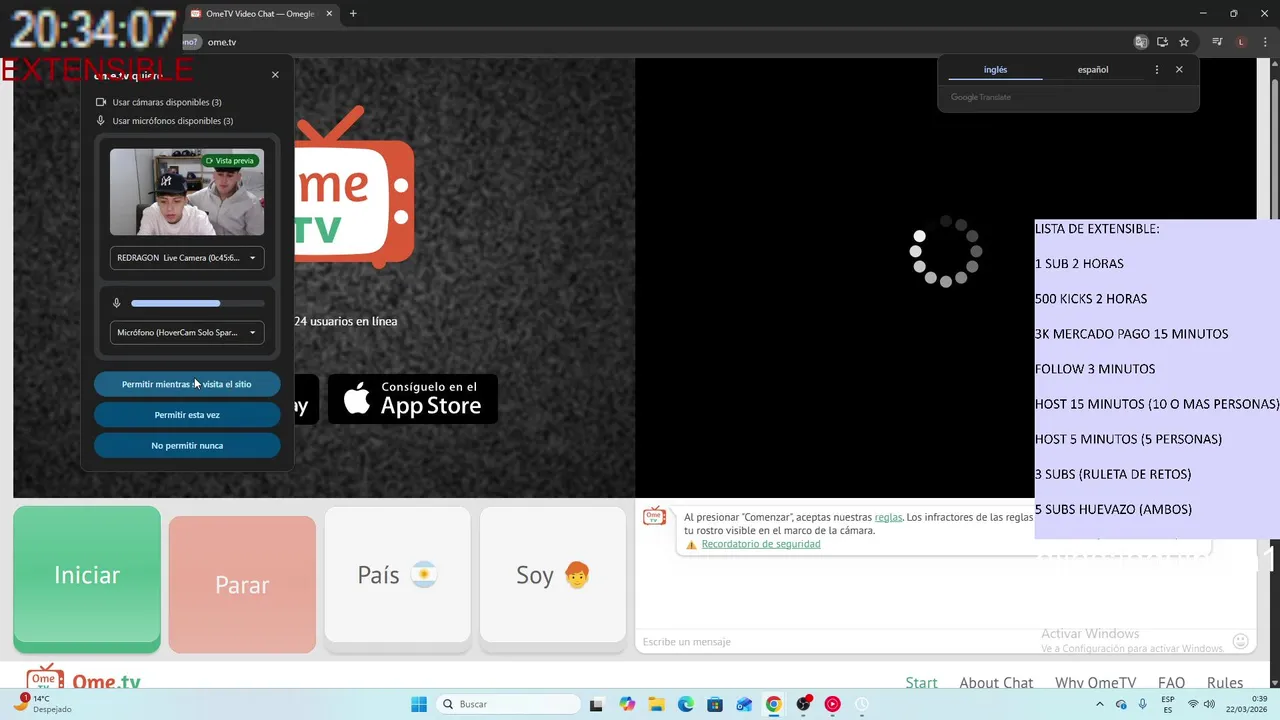Image resolution: width=1280 pixels, height=720 pixels.
Task: Open the Why OmeTV footer link
Action: tap(1095, 683)
